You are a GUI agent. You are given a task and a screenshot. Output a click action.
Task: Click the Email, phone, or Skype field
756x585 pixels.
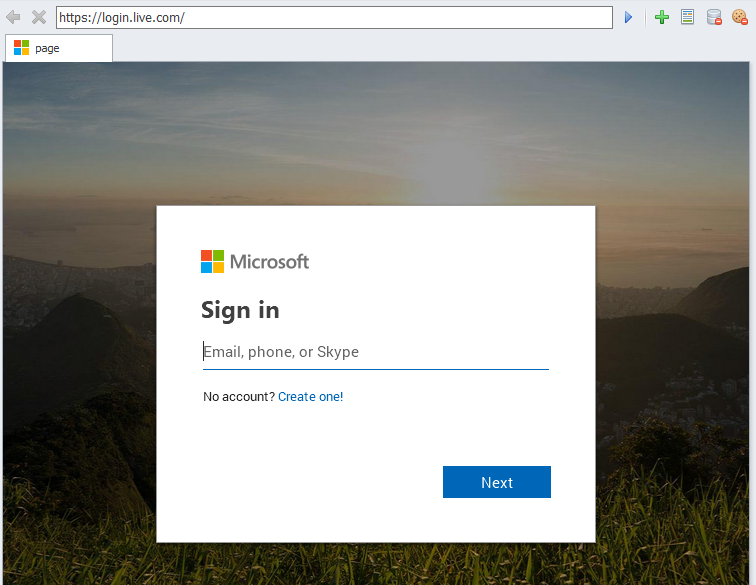click(x=376, y=352)
